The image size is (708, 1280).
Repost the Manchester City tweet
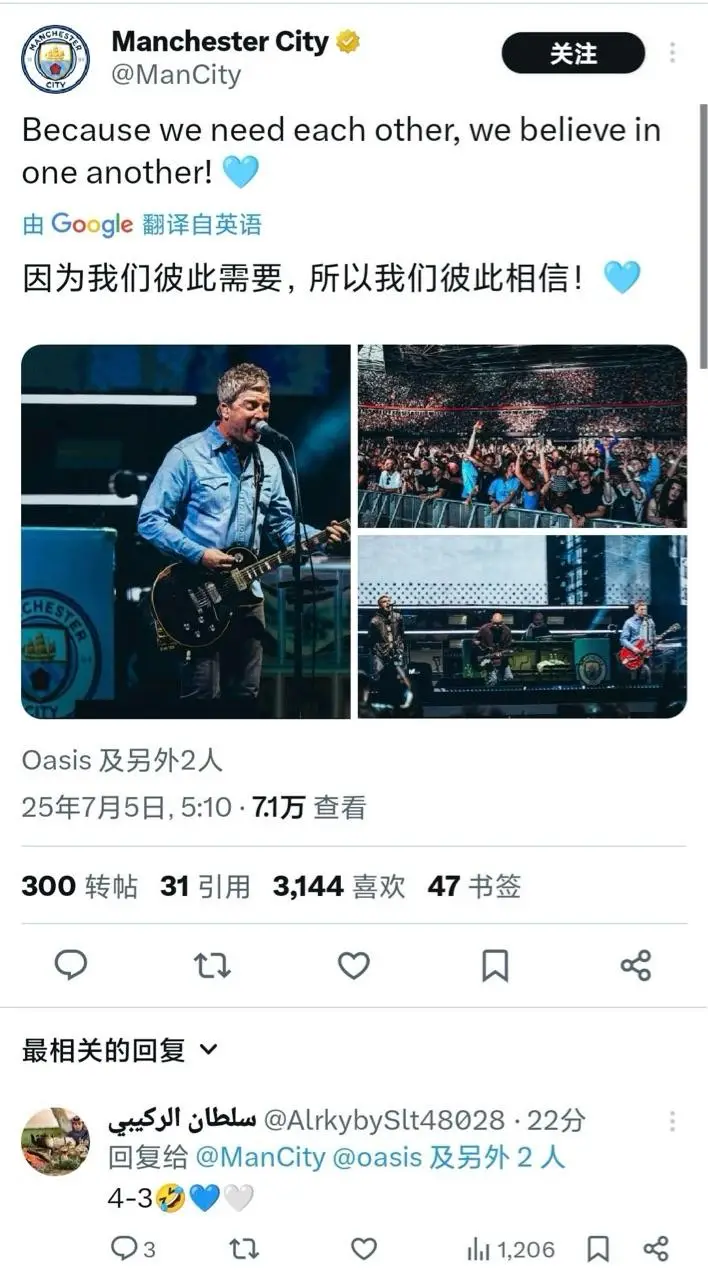coord(212,965)
